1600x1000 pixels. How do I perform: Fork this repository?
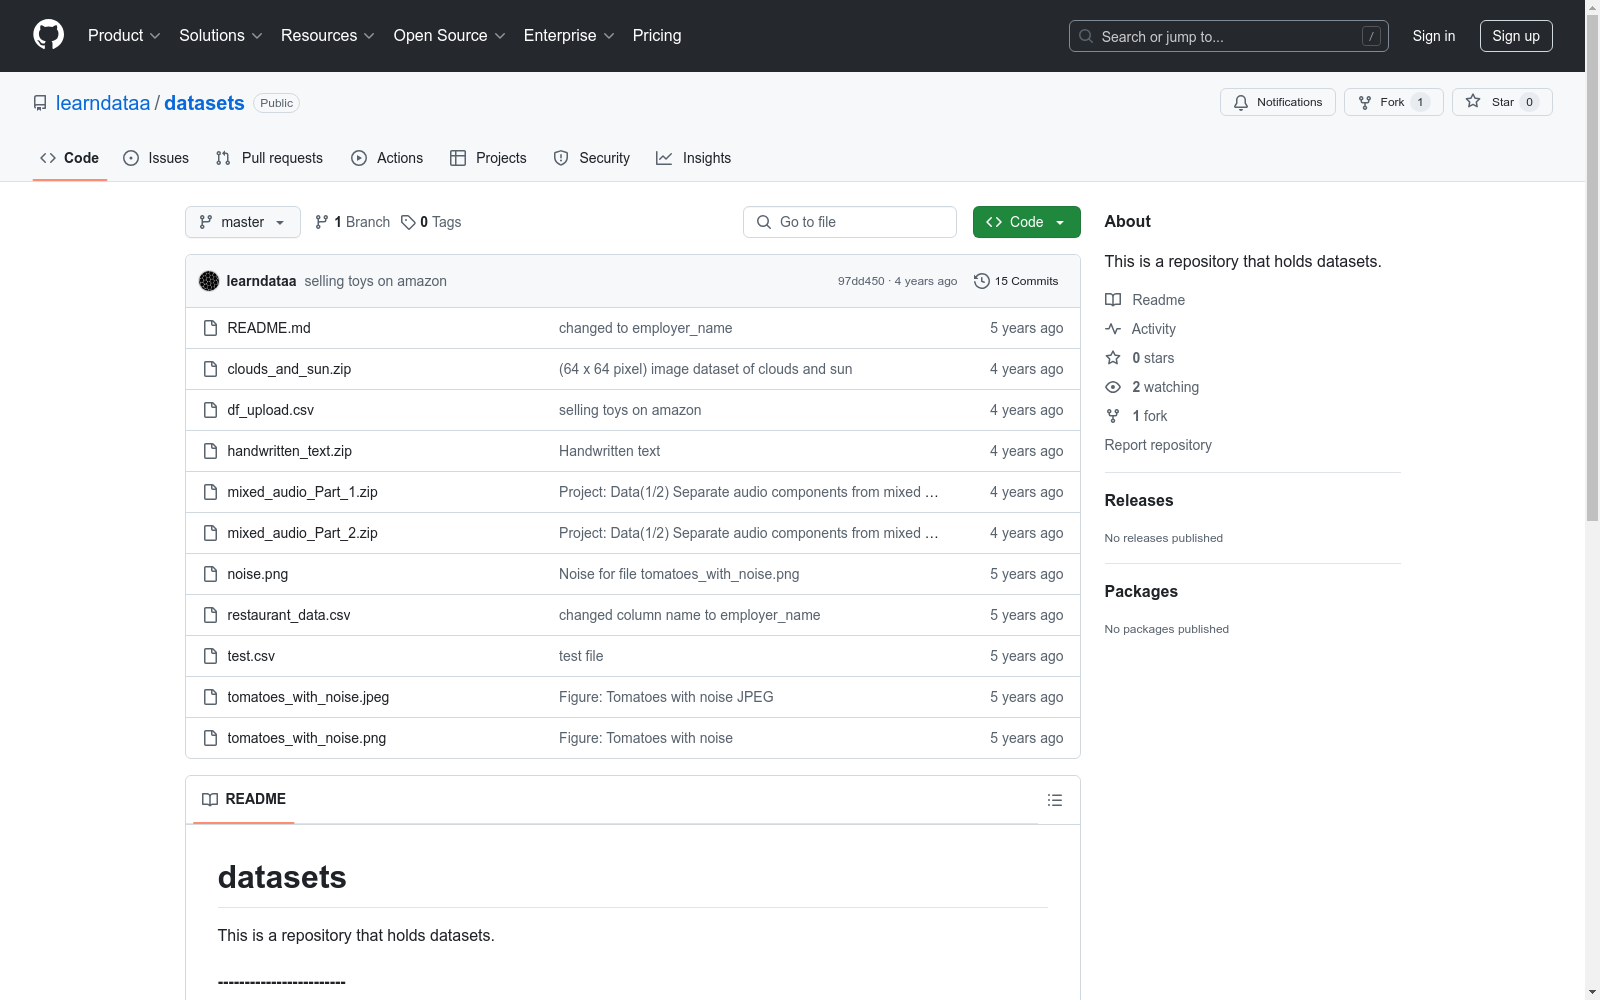coord(1393,102)
